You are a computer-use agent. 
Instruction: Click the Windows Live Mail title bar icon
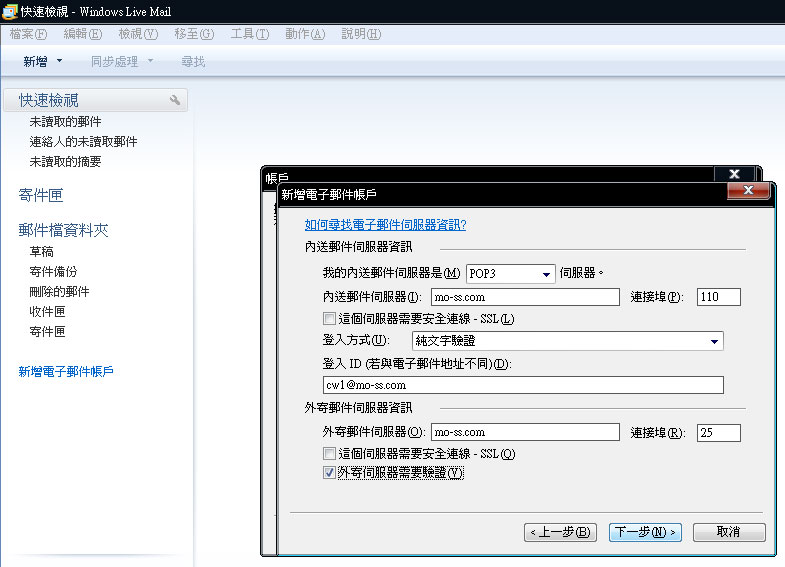click(x=10, y=11)
